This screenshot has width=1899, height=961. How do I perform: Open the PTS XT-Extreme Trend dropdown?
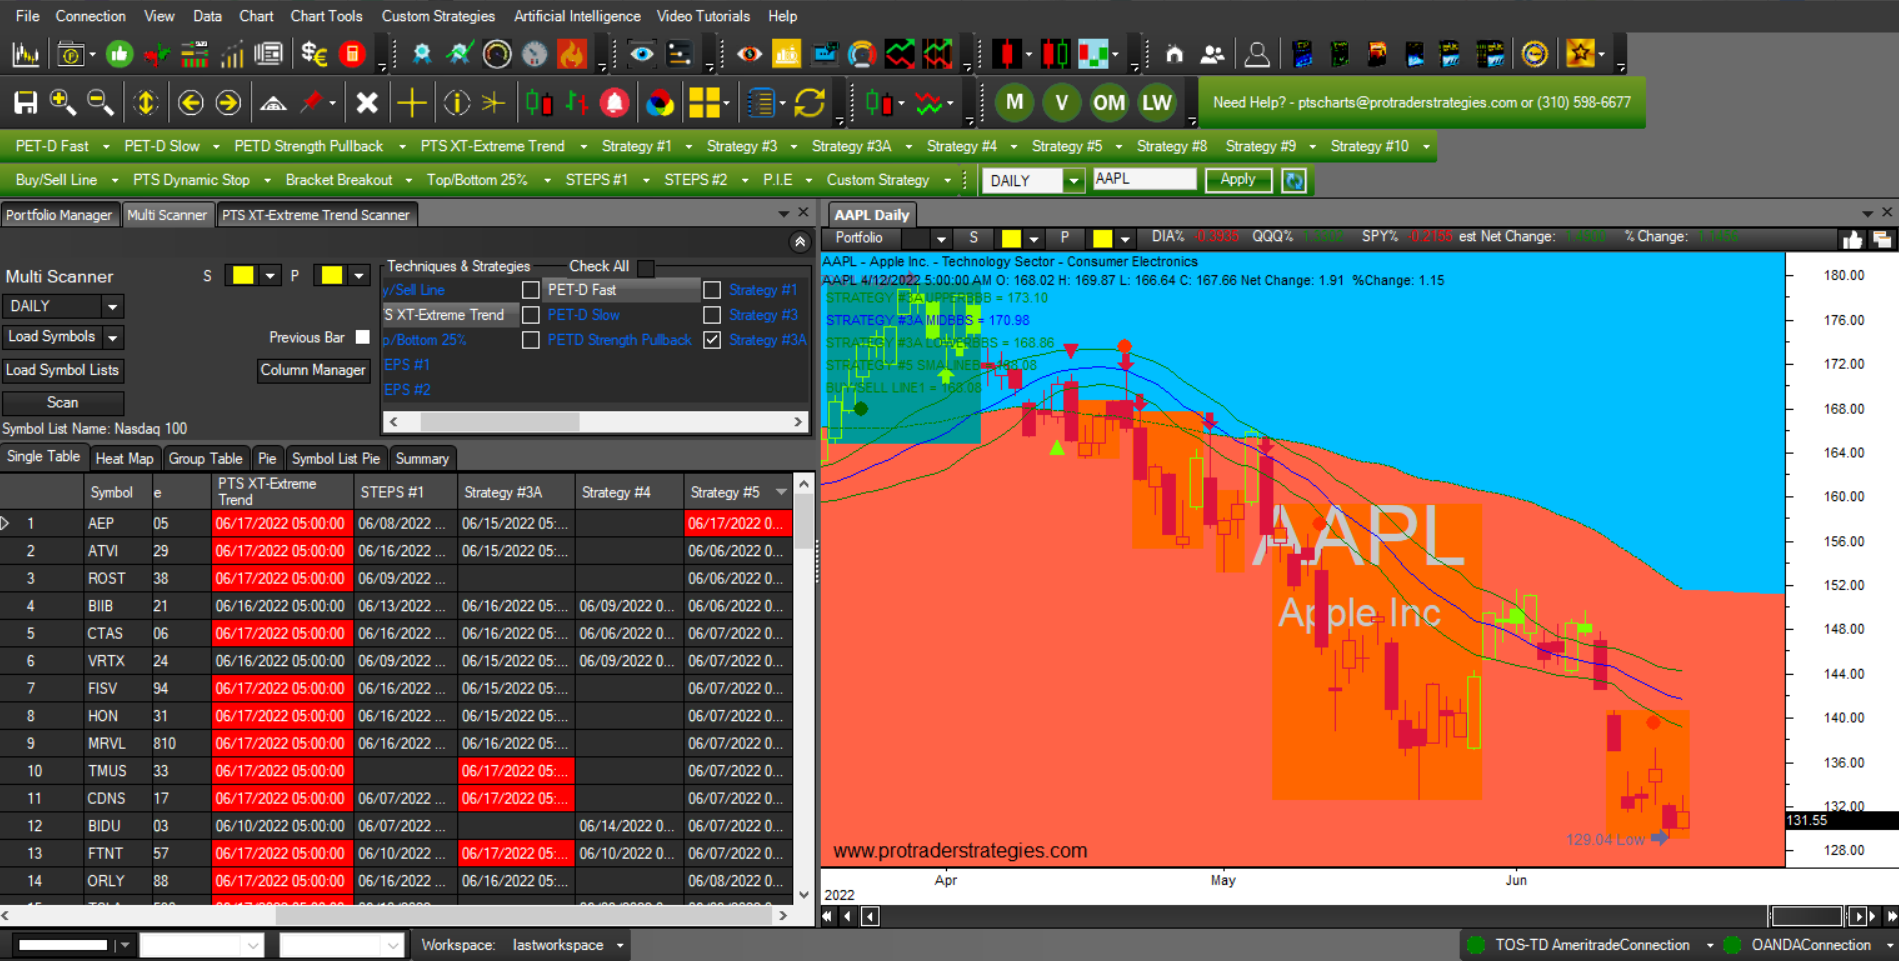(x=583, y=146)
